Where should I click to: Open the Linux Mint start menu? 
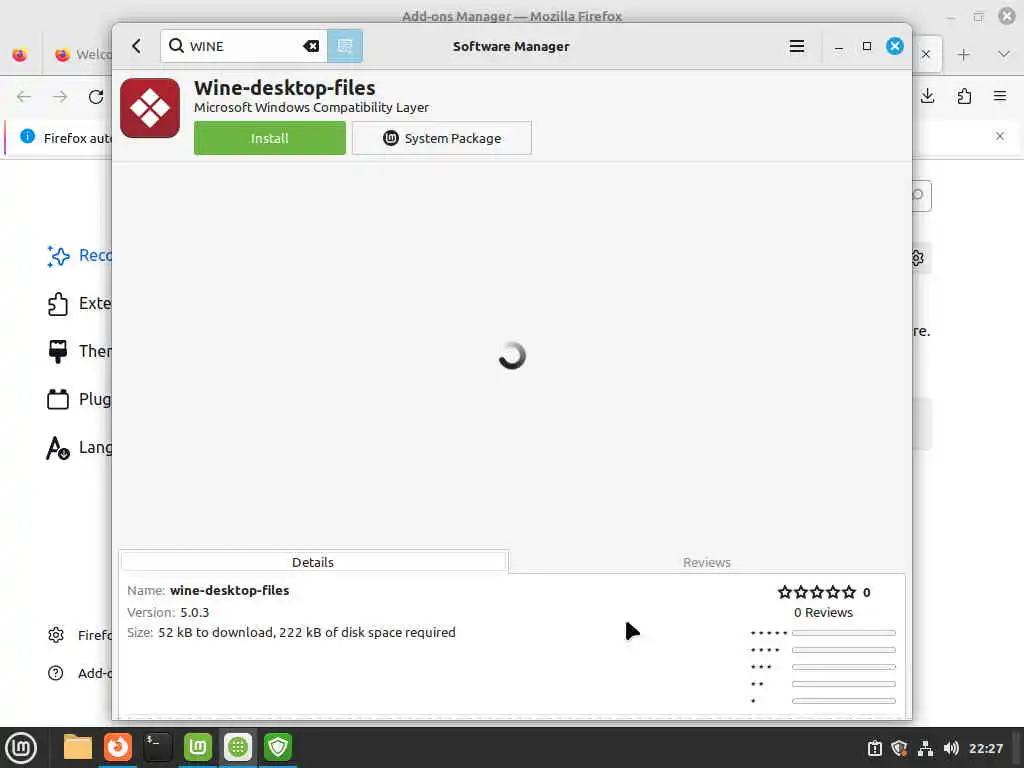(21, 748)
